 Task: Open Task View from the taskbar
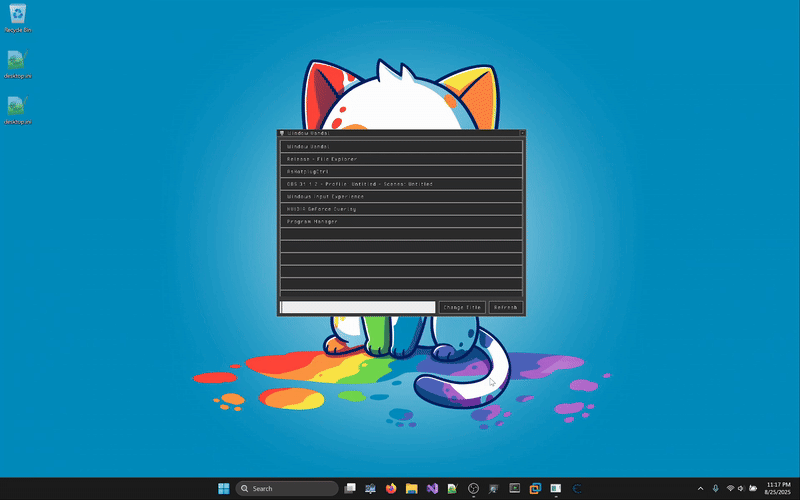[350, 488]
